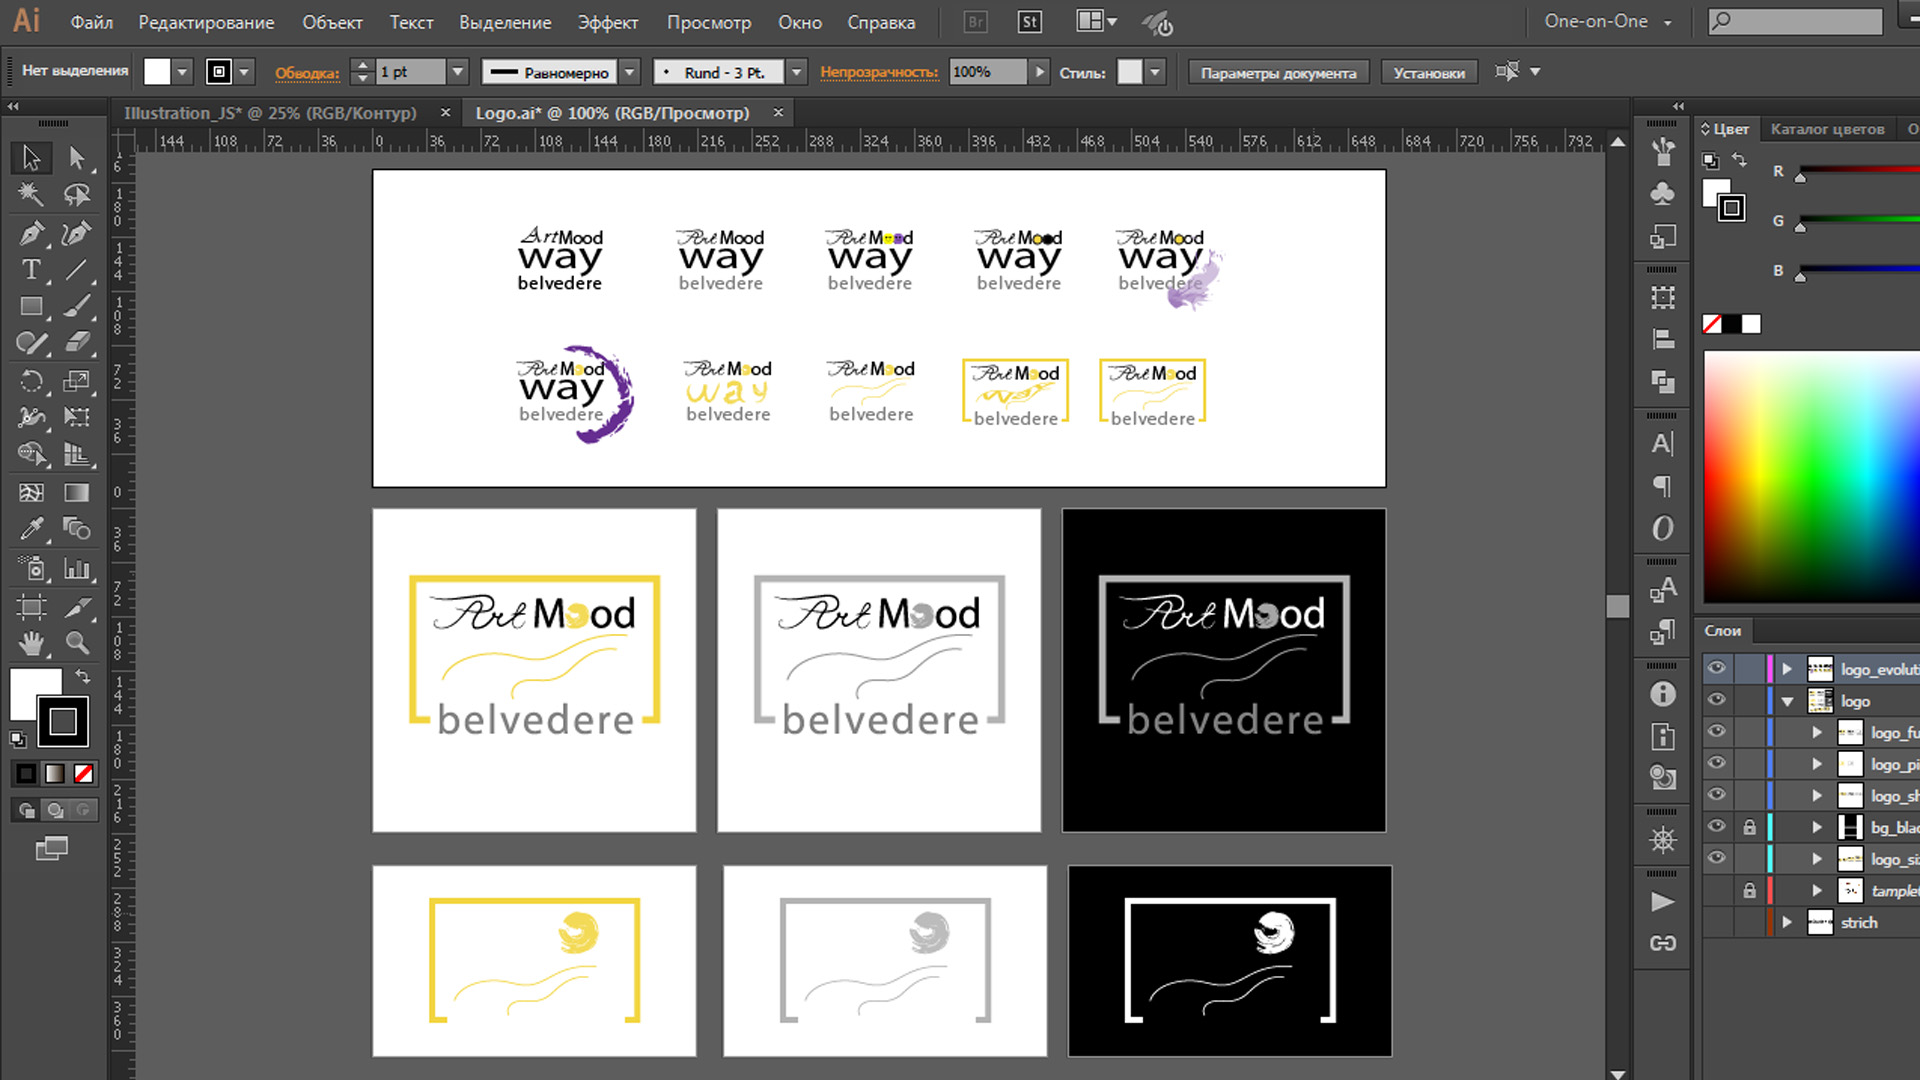Open the Actions panel play icon

click(1662, 902)
